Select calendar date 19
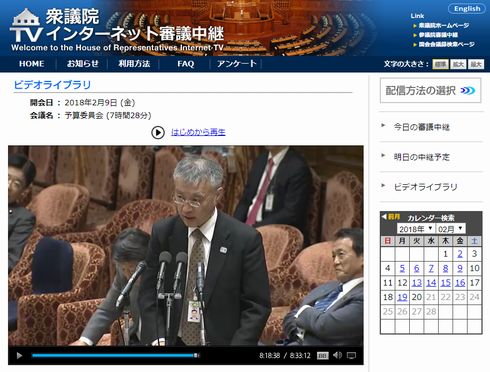 coord(402,297)
